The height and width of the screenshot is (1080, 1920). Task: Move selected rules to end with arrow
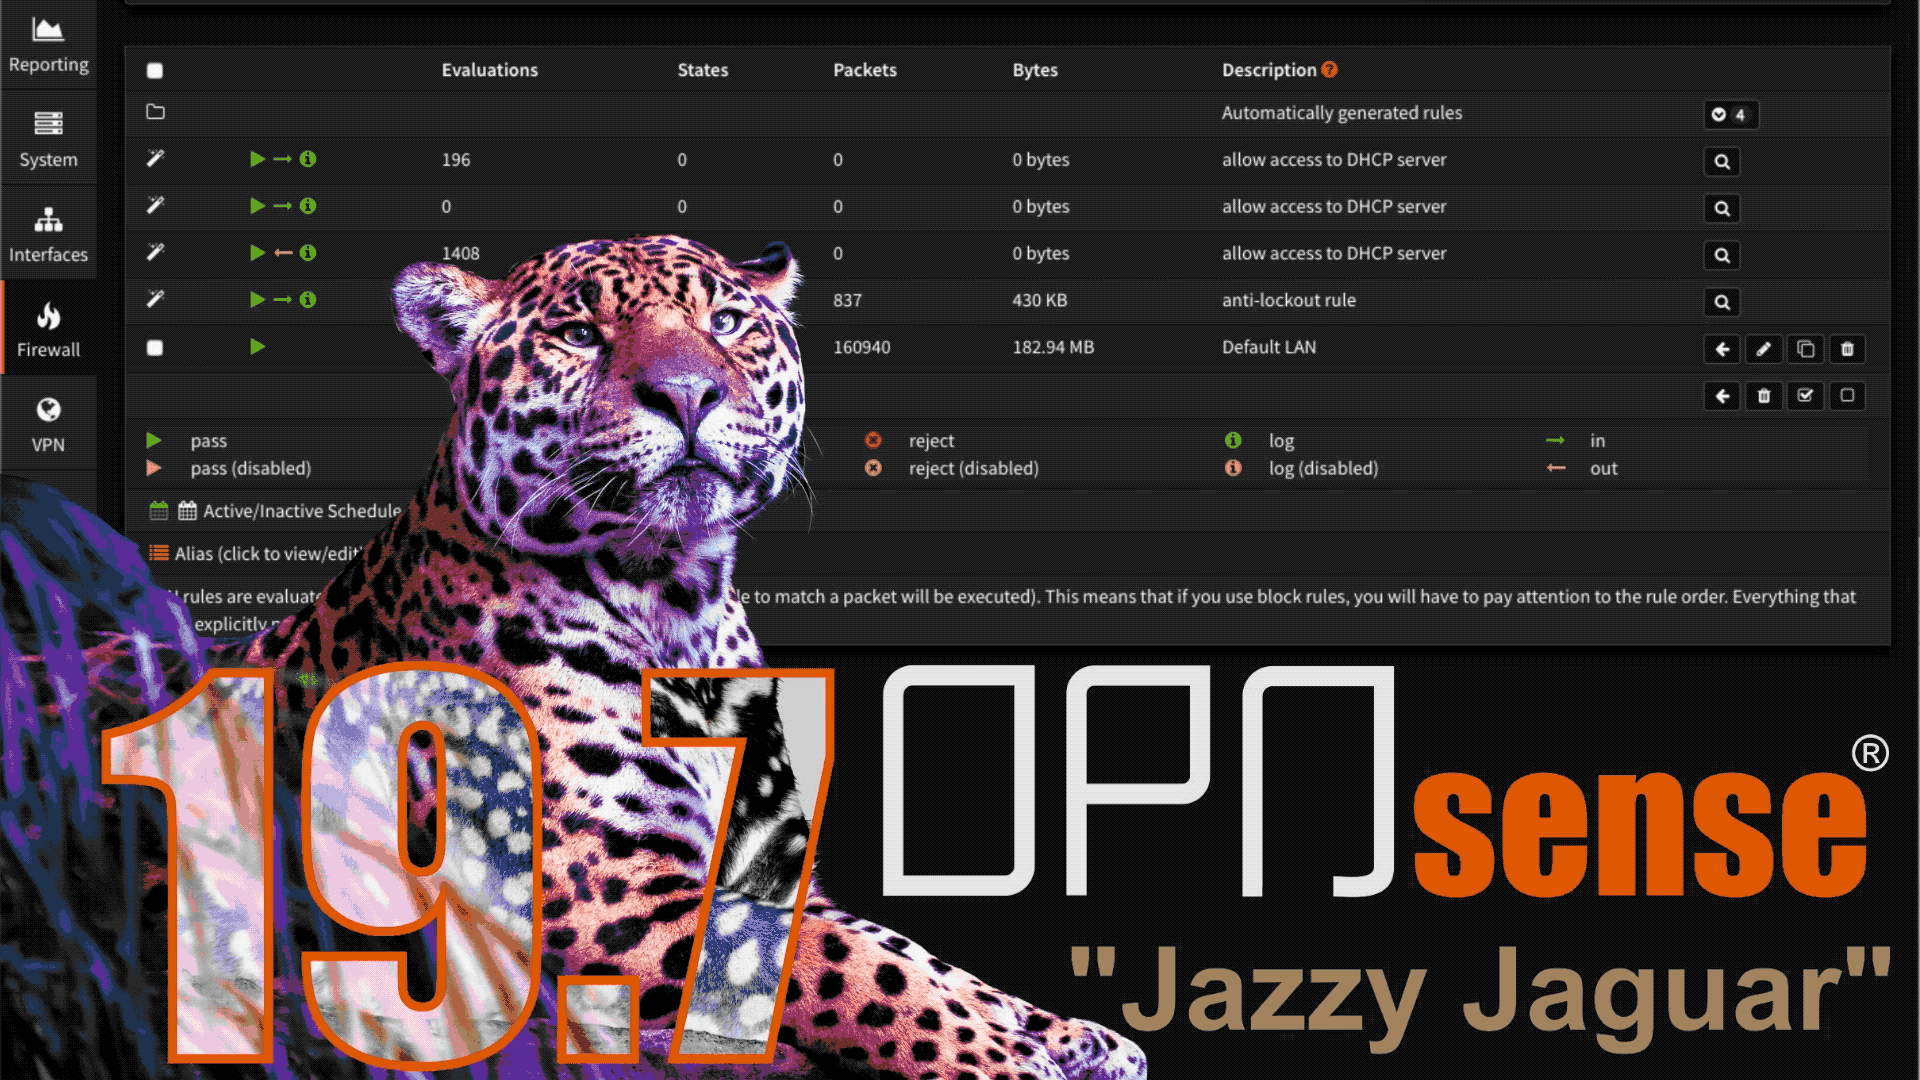1722,396
